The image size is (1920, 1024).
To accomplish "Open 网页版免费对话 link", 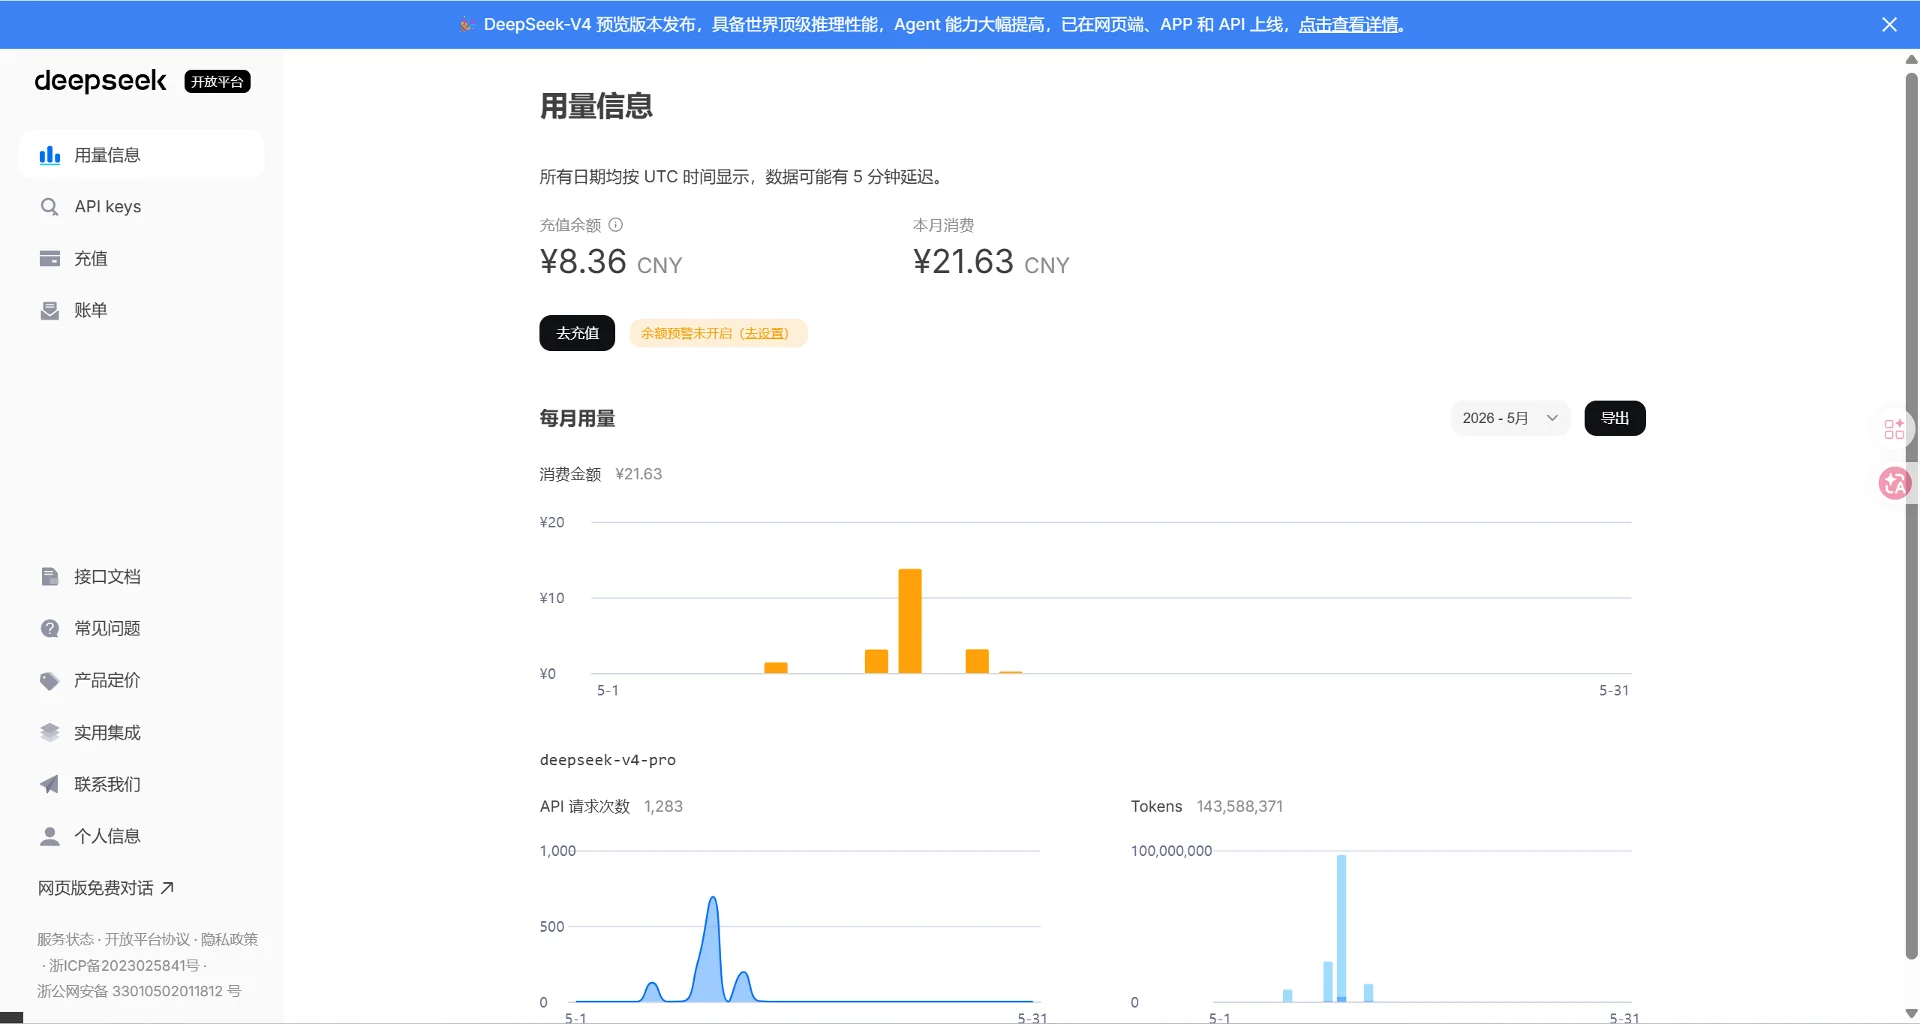I will pyautogui.click(x=106, y=888).
